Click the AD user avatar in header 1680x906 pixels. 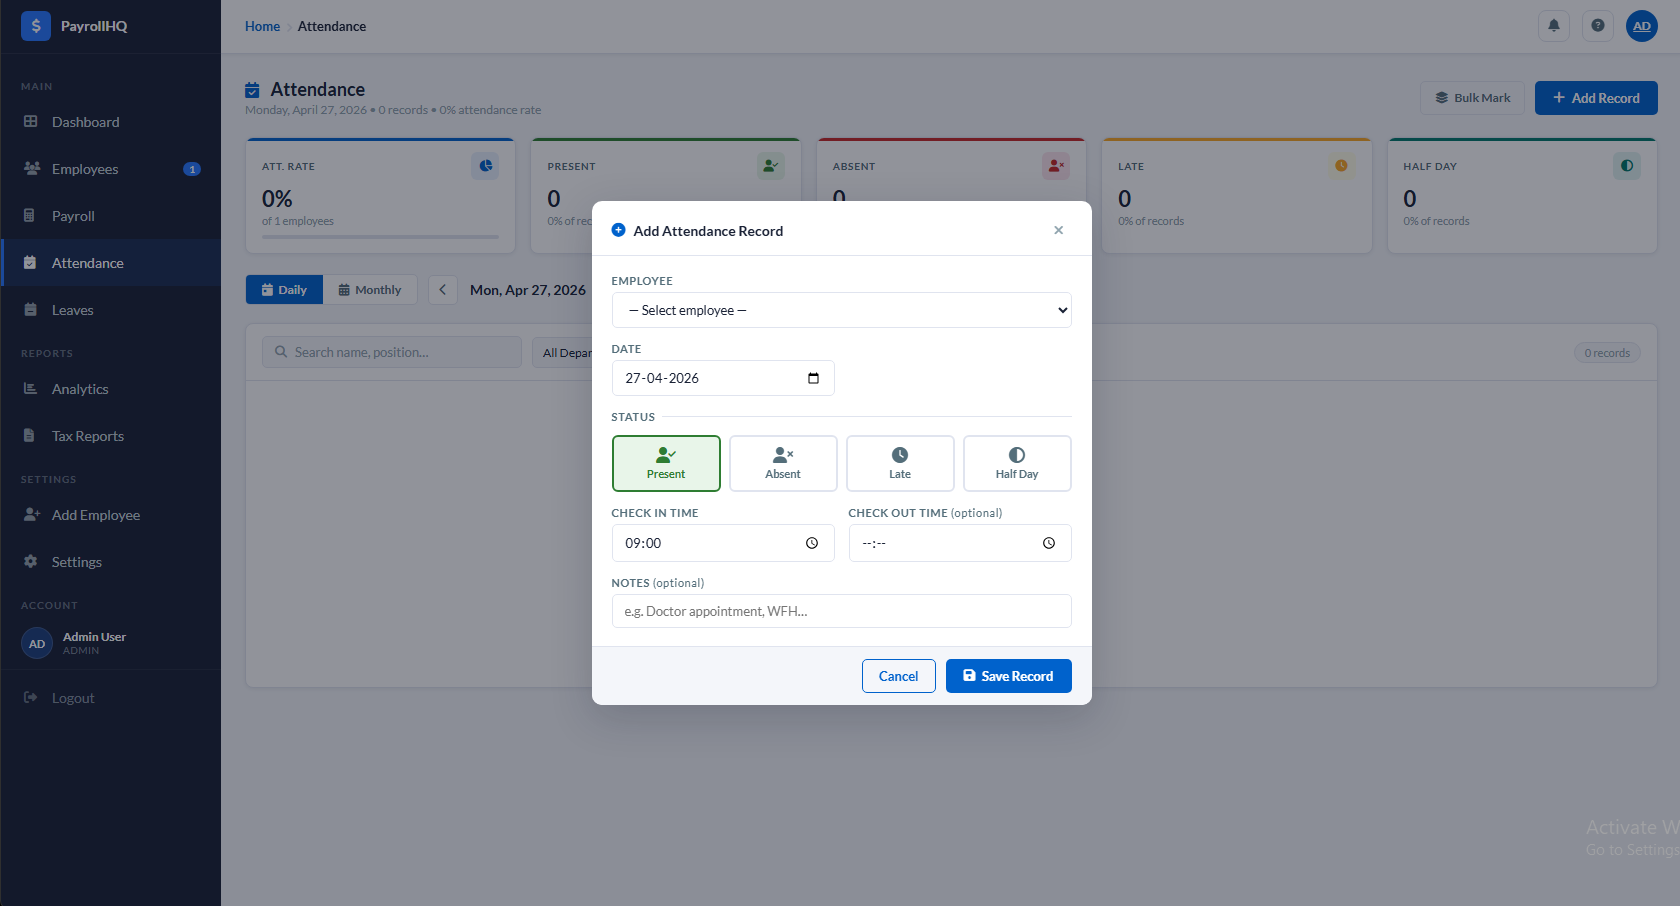point(1641,26)
